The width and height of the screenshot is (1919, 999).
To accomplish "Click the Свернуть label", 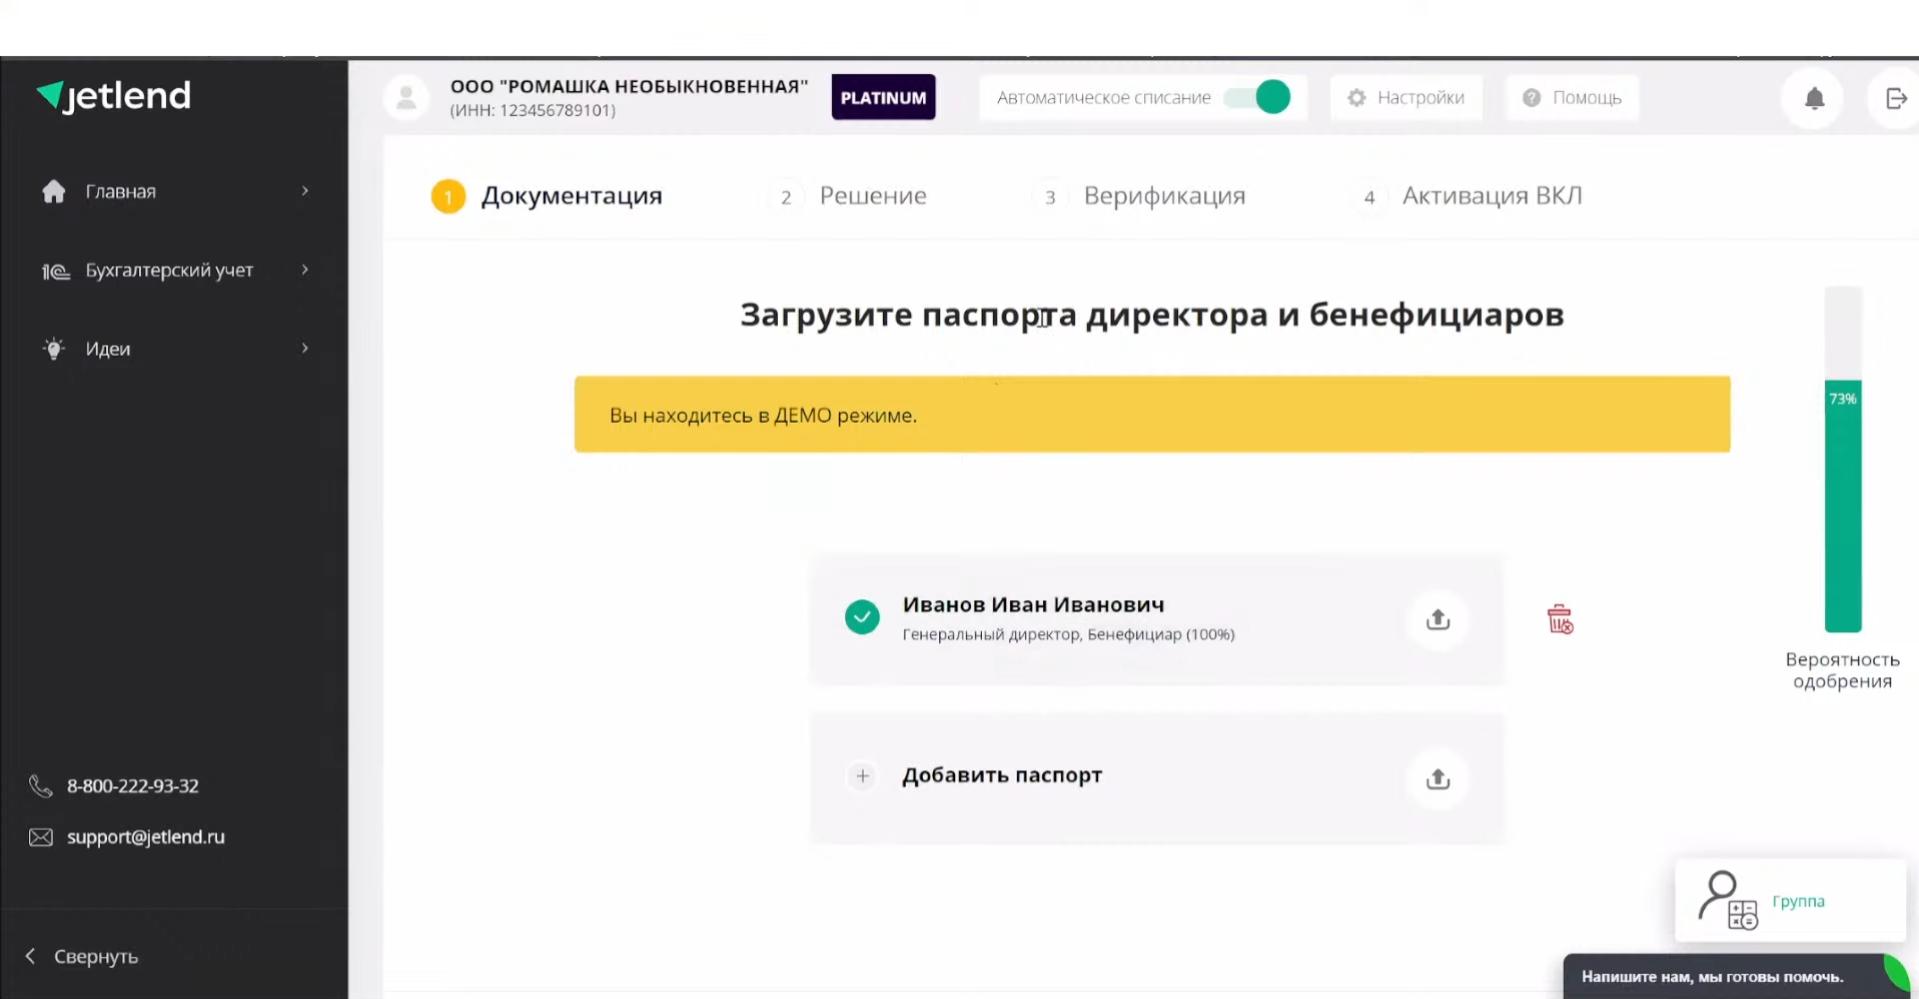I will [96, 957].
